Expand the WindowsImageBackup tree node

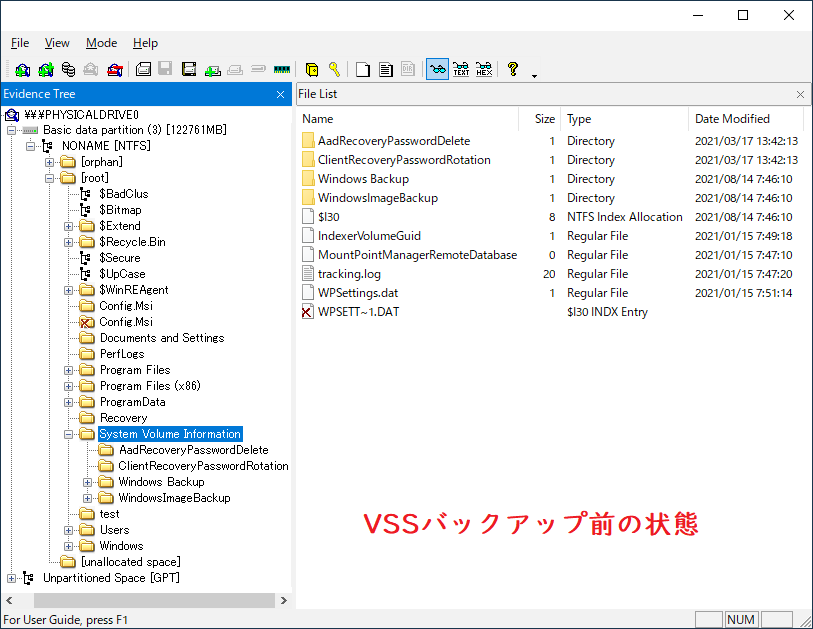tap(88, 498)
